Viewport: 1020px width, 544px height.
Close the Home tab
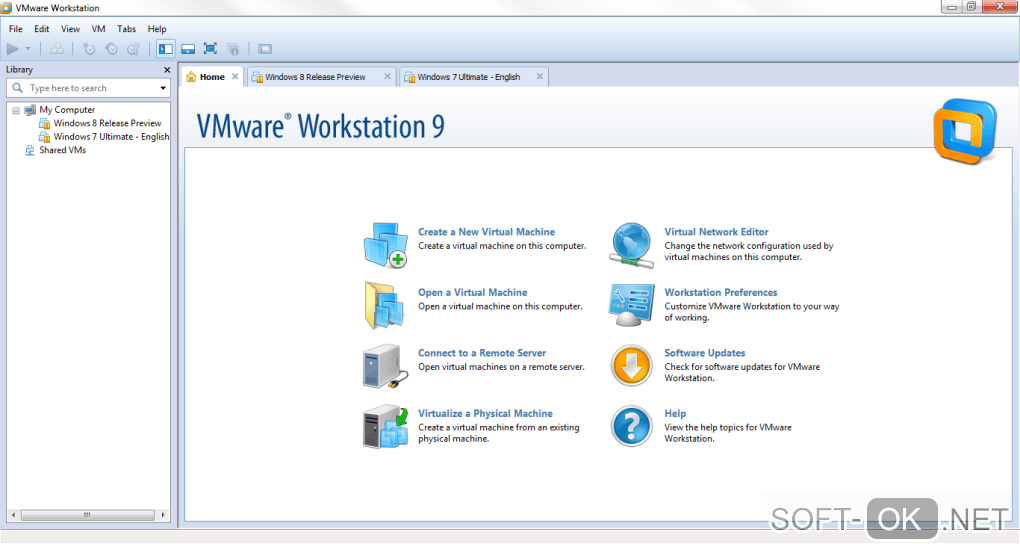point(235,76)
